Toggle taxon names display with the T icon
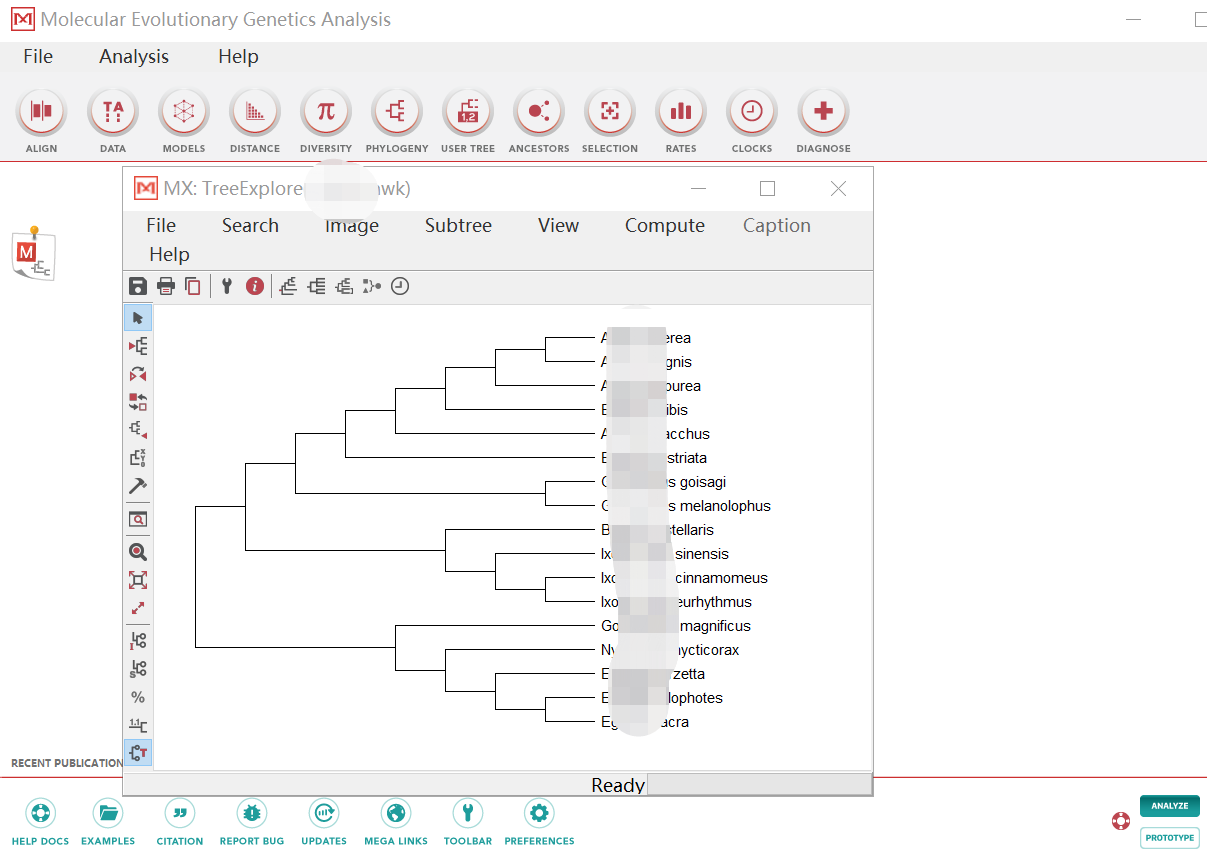Screen dimensions: 1207x849 138,752
